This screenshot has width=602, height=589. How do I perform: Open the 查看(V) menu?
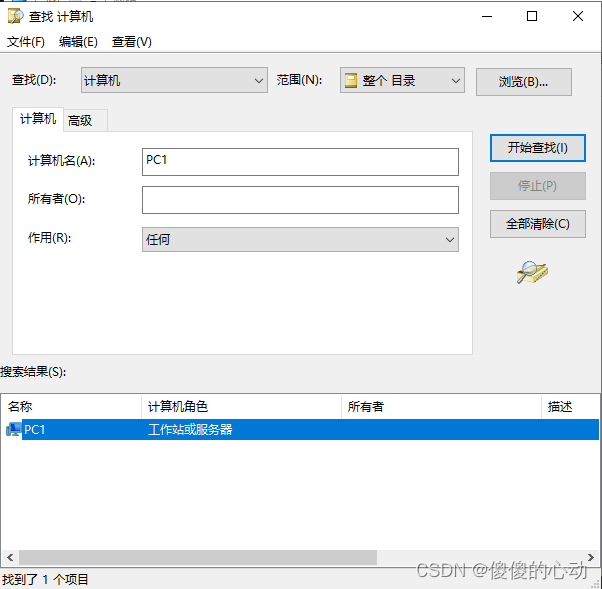point(132,41)
